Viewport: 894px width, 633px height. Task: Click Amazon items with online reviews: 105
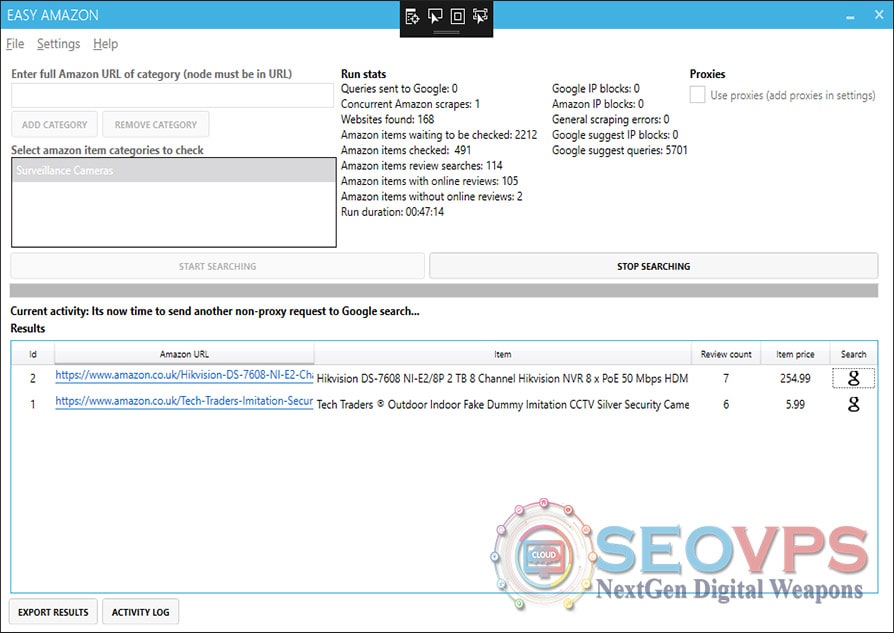pyautogui.click(x=430, y=181)
